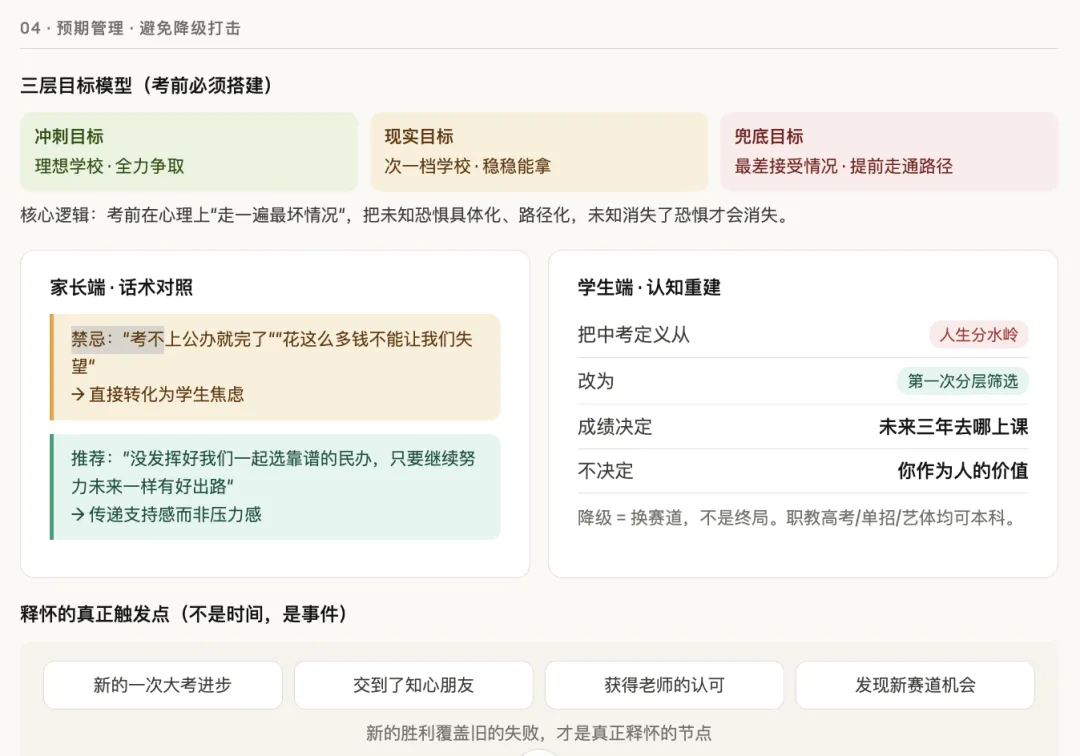
Task: Open the 家长端·话术对照 panel heading
Action: click(120, 287)
